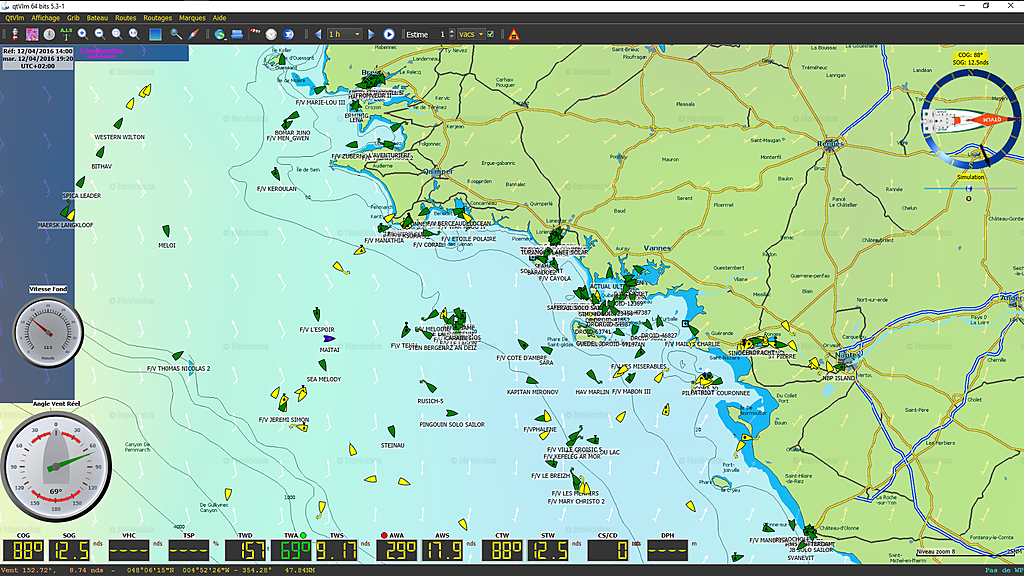Click the windsock icon

pos(255,34)
